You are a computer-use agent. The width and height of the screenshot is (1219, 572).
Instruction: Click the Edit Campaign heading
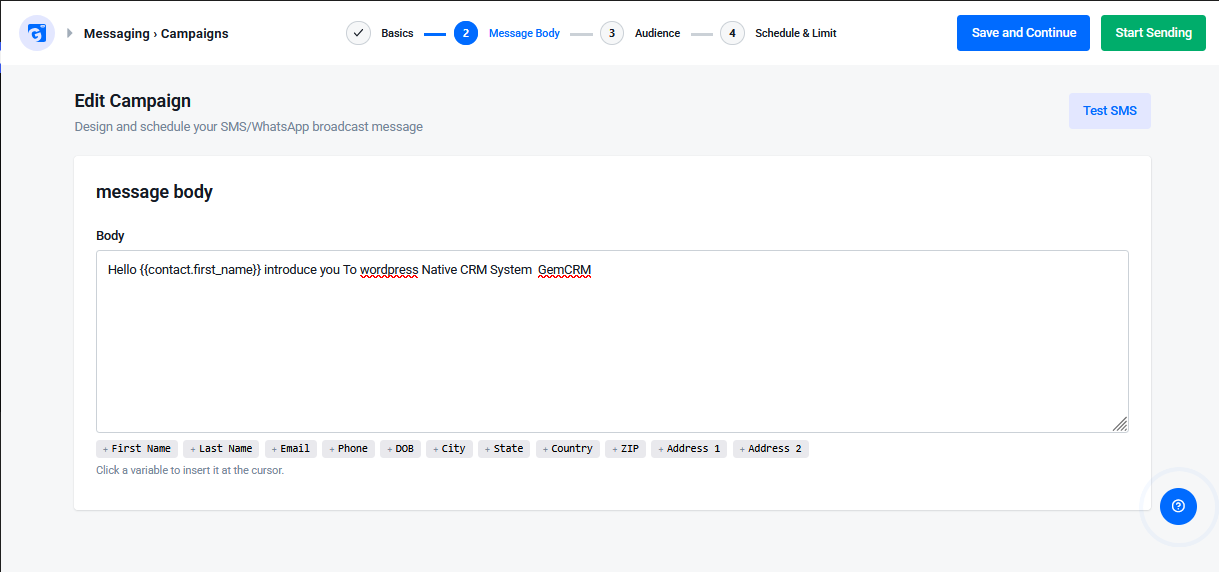[x=133, y=101]
